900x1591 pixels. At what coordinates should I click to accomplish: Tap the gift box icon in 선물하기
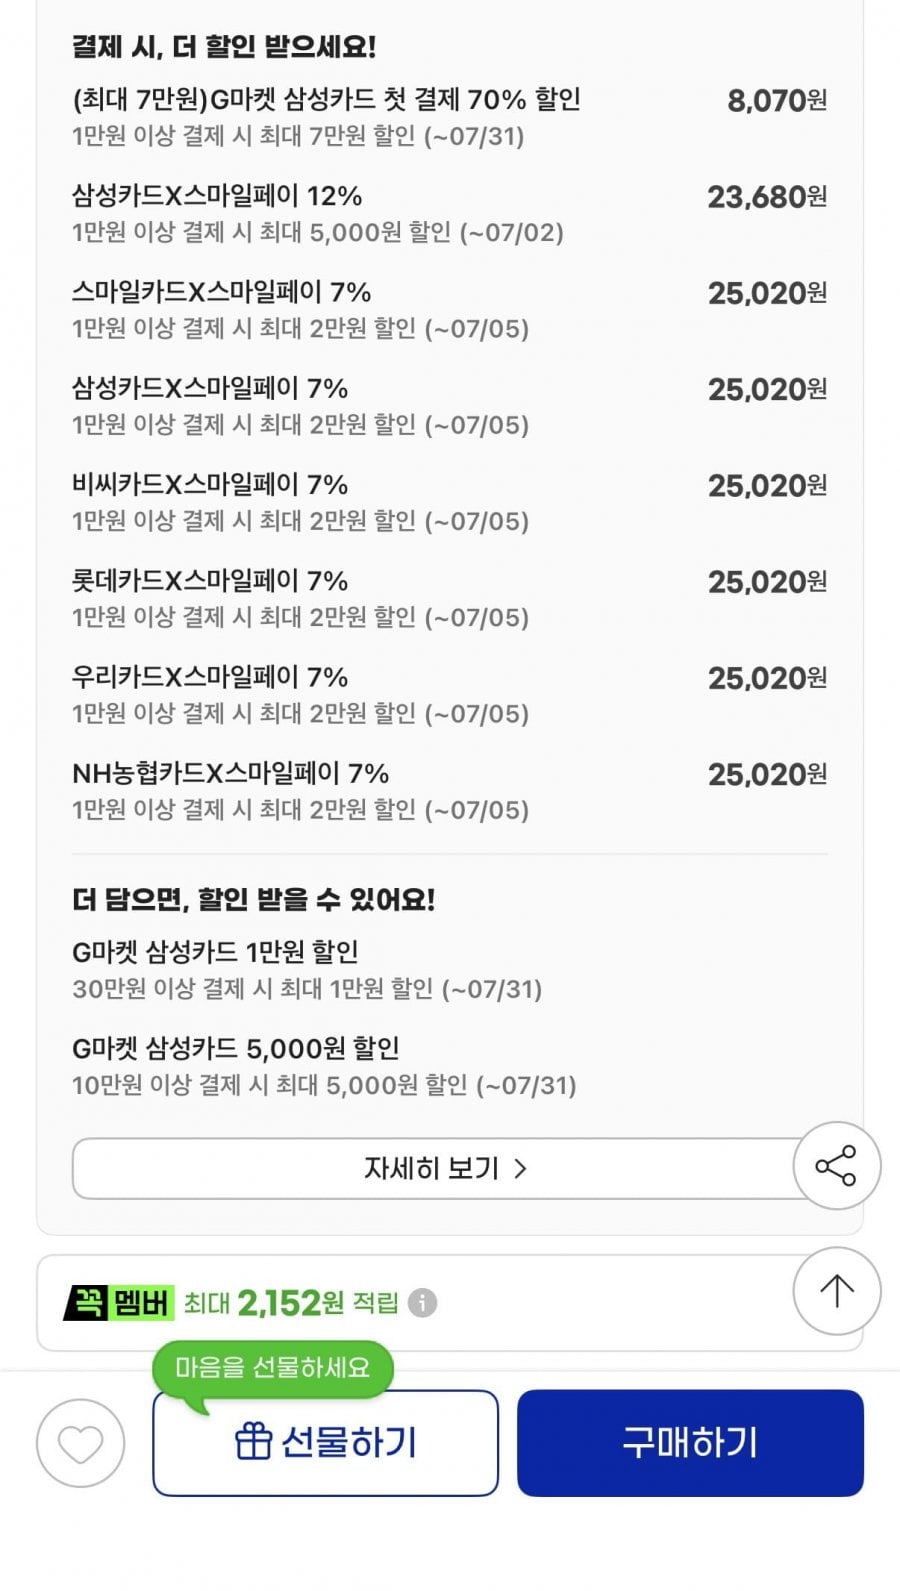[253, 1442]
